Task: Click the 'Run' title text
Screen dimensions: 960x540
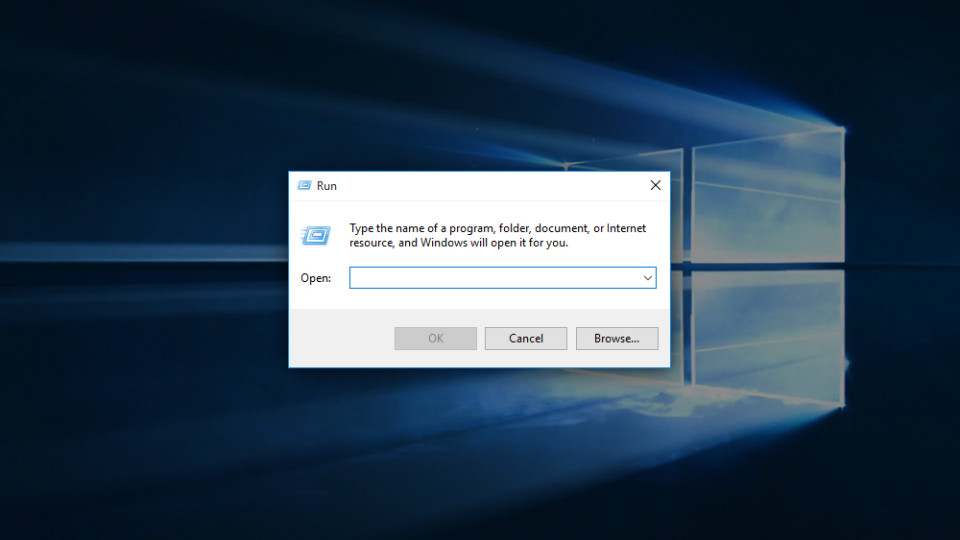Action: 326,186
